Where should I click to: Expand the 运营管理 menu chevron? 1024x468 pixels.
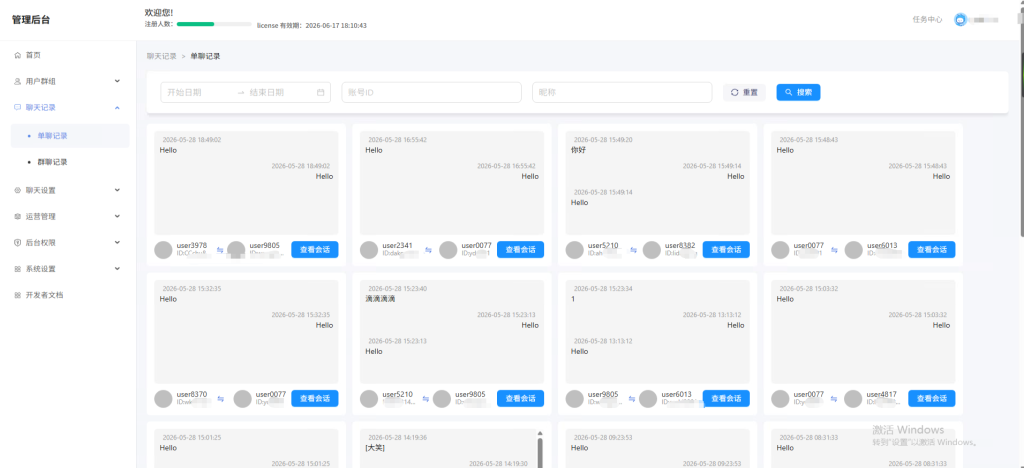click(x=117, y=216)
